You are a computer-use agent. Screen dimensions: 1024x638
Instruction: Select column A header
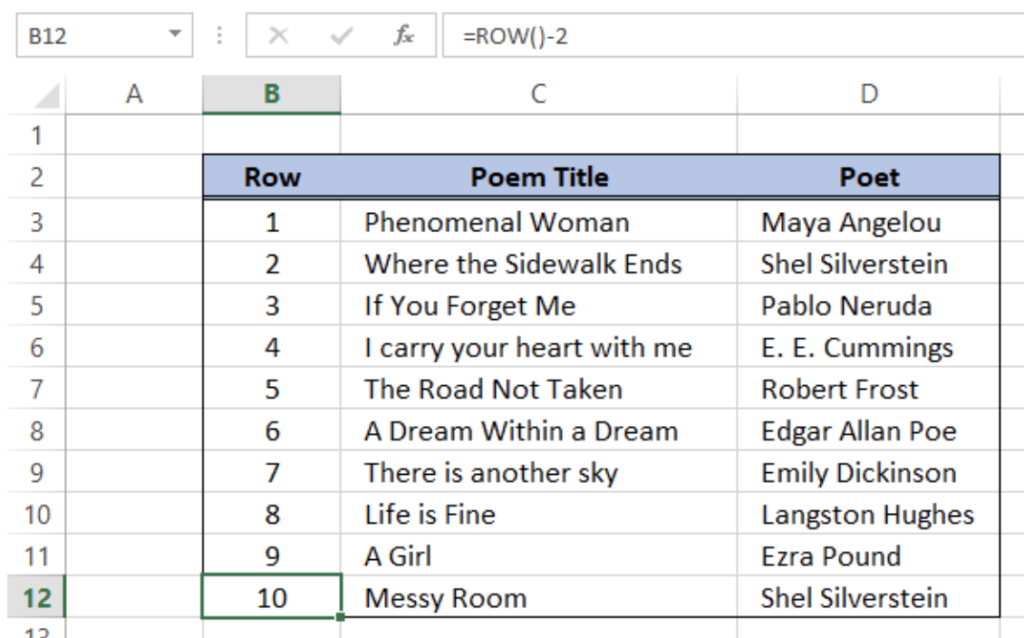[134, 94]
